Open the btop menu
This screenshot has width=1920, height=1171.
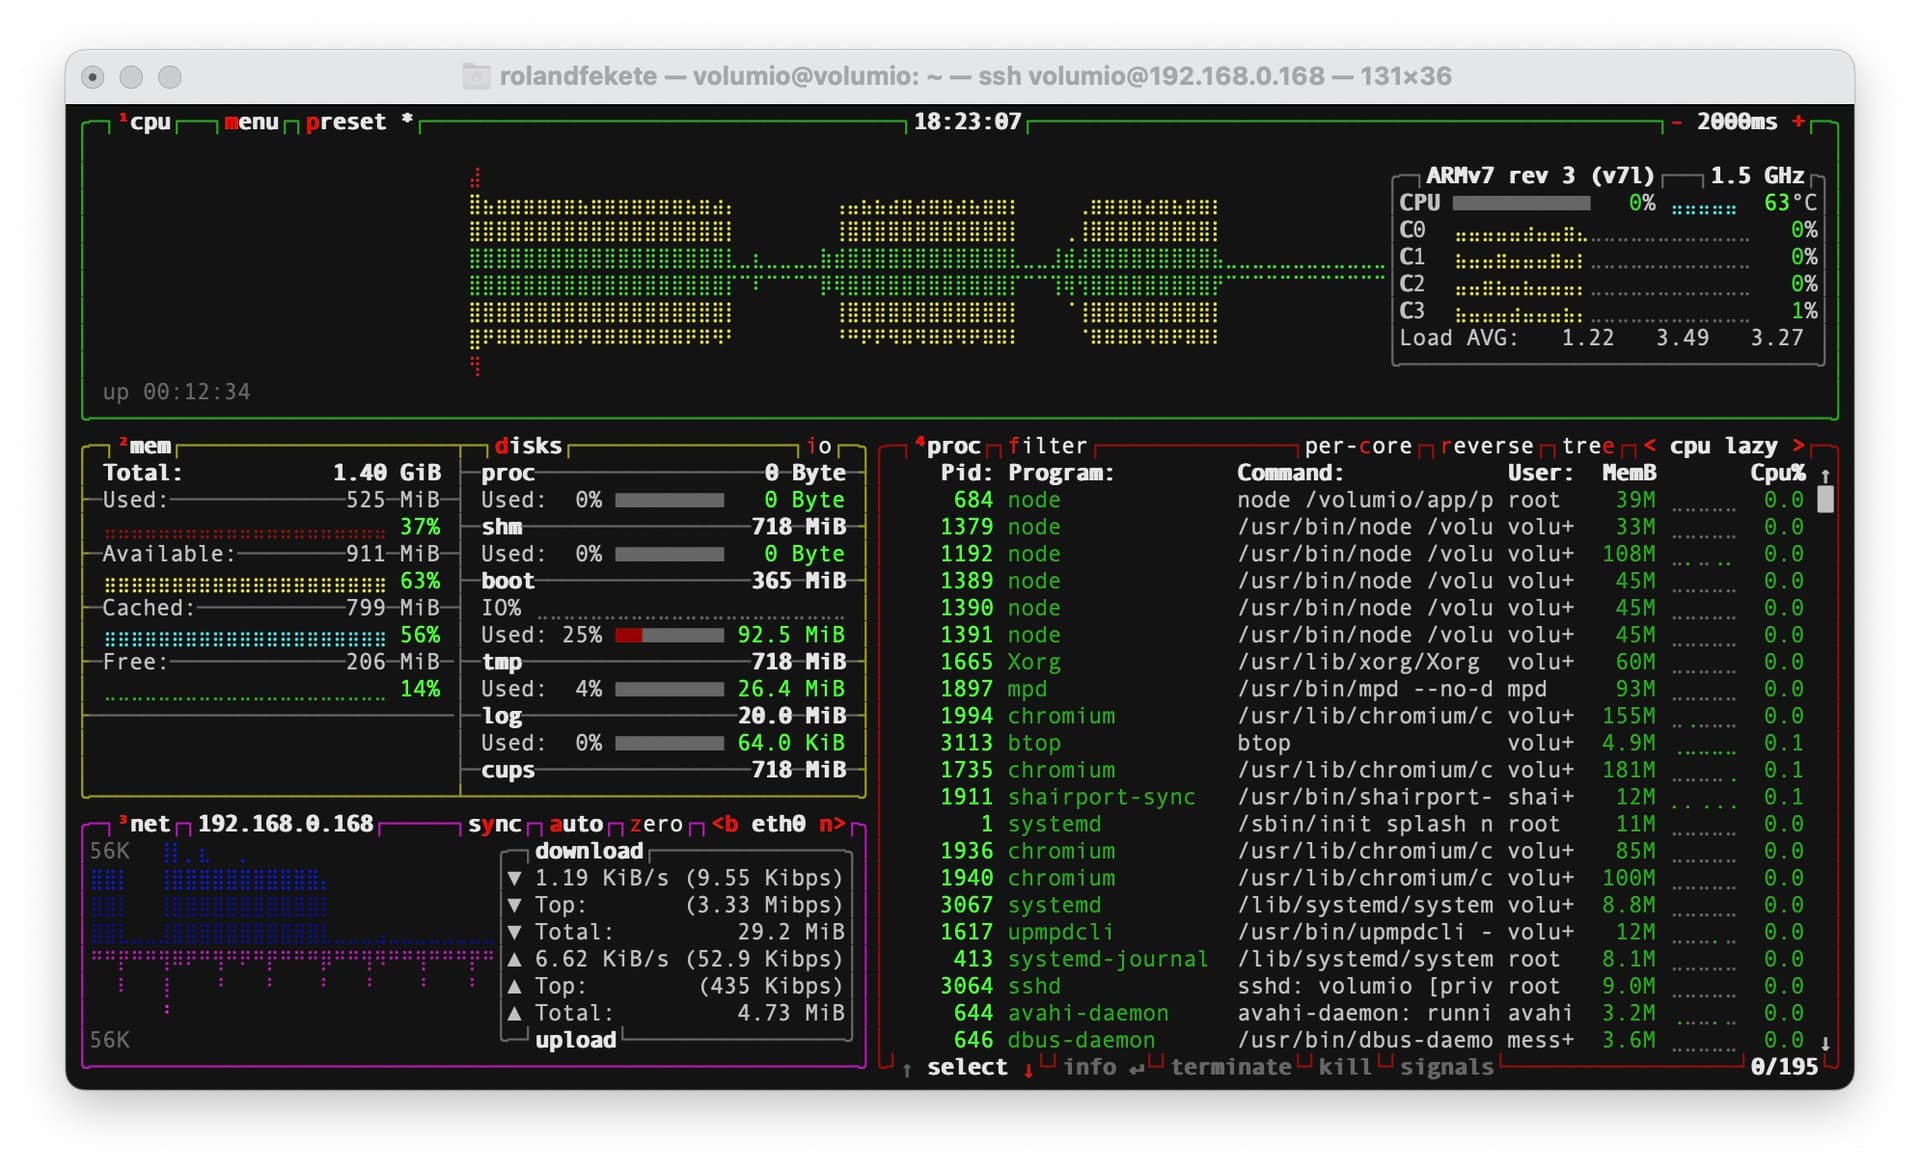[251, 122]
